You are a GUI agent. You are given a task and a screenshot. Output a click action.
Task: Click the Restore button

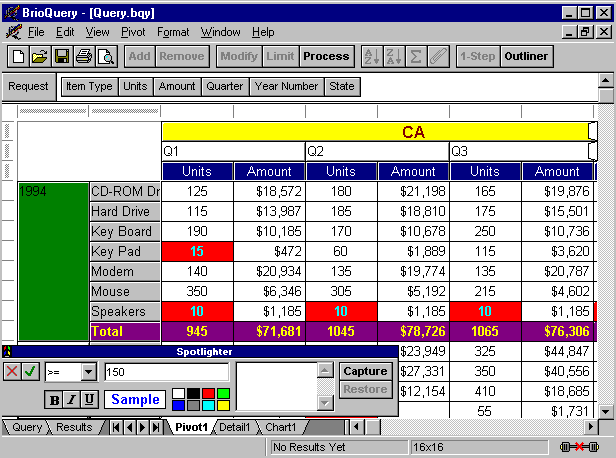pos(365,389)
